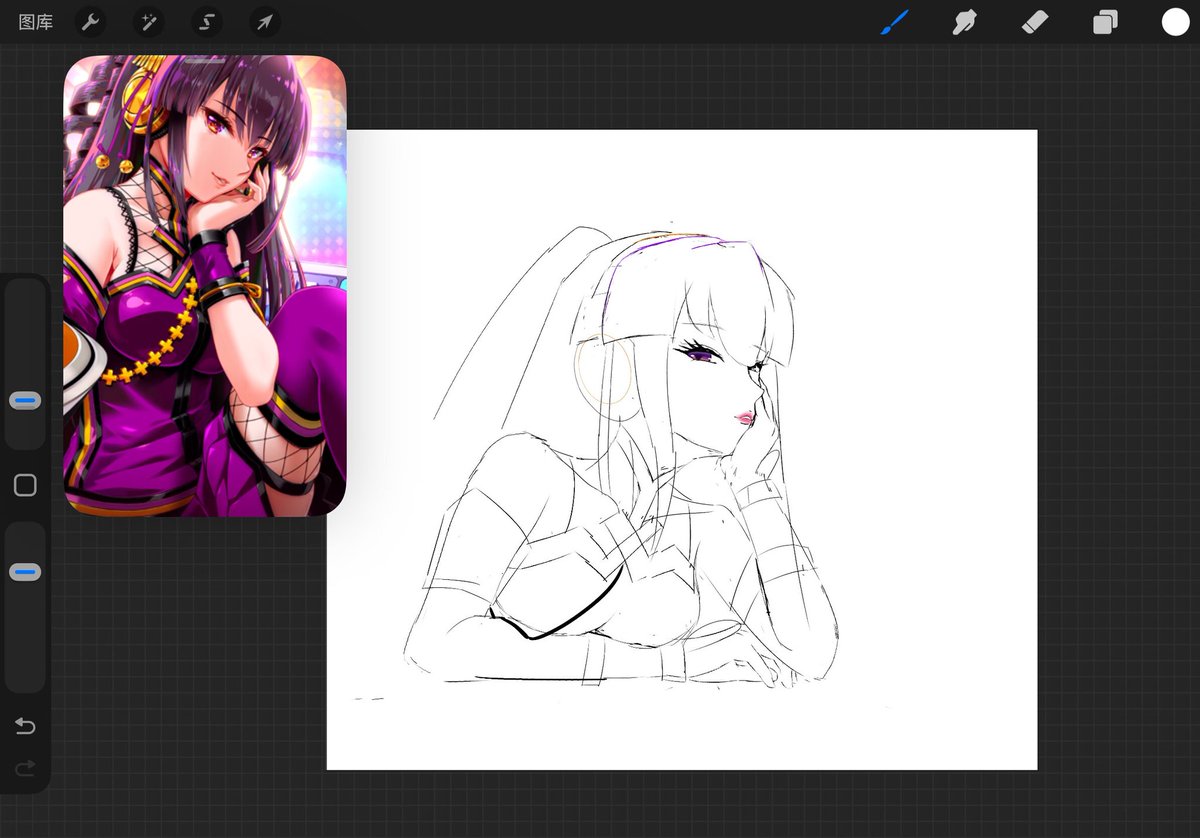Open the Layers panel

[x=1105, y=22]
